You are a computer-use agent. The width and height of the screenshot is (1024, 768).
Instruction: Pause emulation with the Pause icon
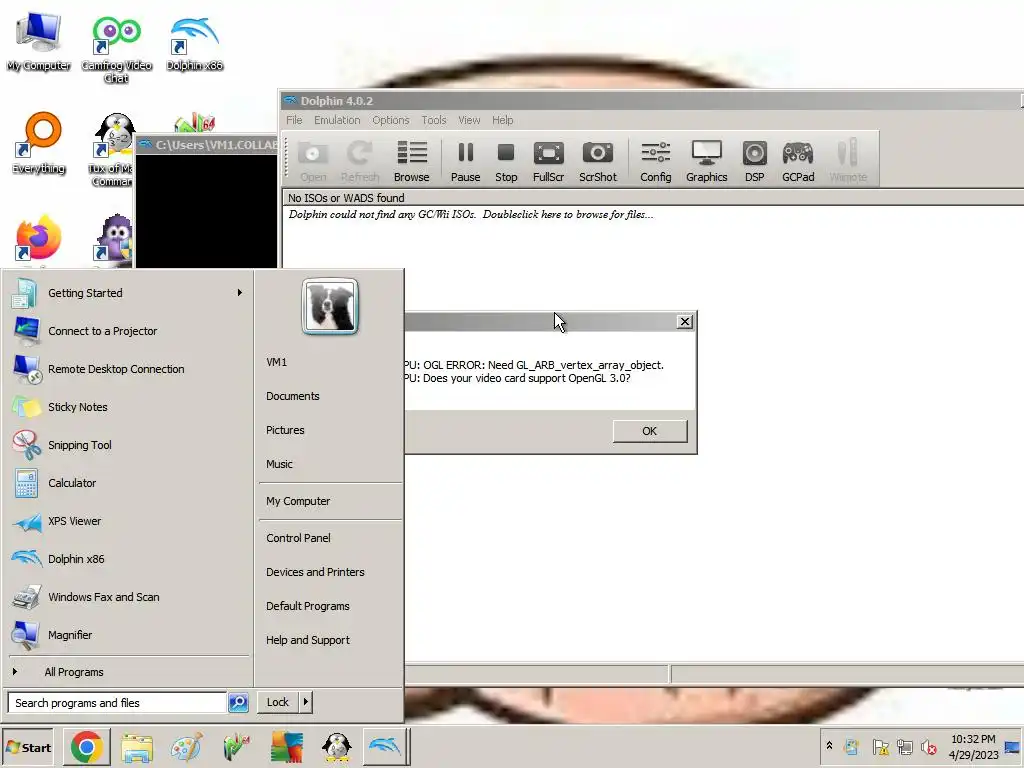pos(465,161)
